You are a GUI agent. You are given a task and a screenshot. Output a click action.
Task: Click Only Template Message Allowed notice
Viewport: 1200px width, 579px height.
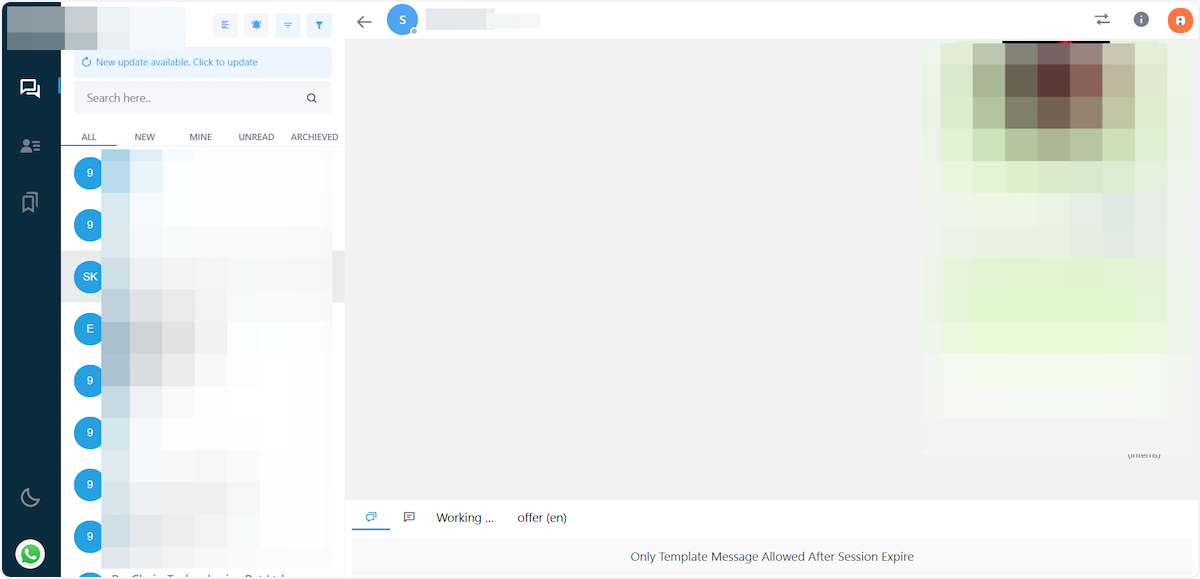772,557
